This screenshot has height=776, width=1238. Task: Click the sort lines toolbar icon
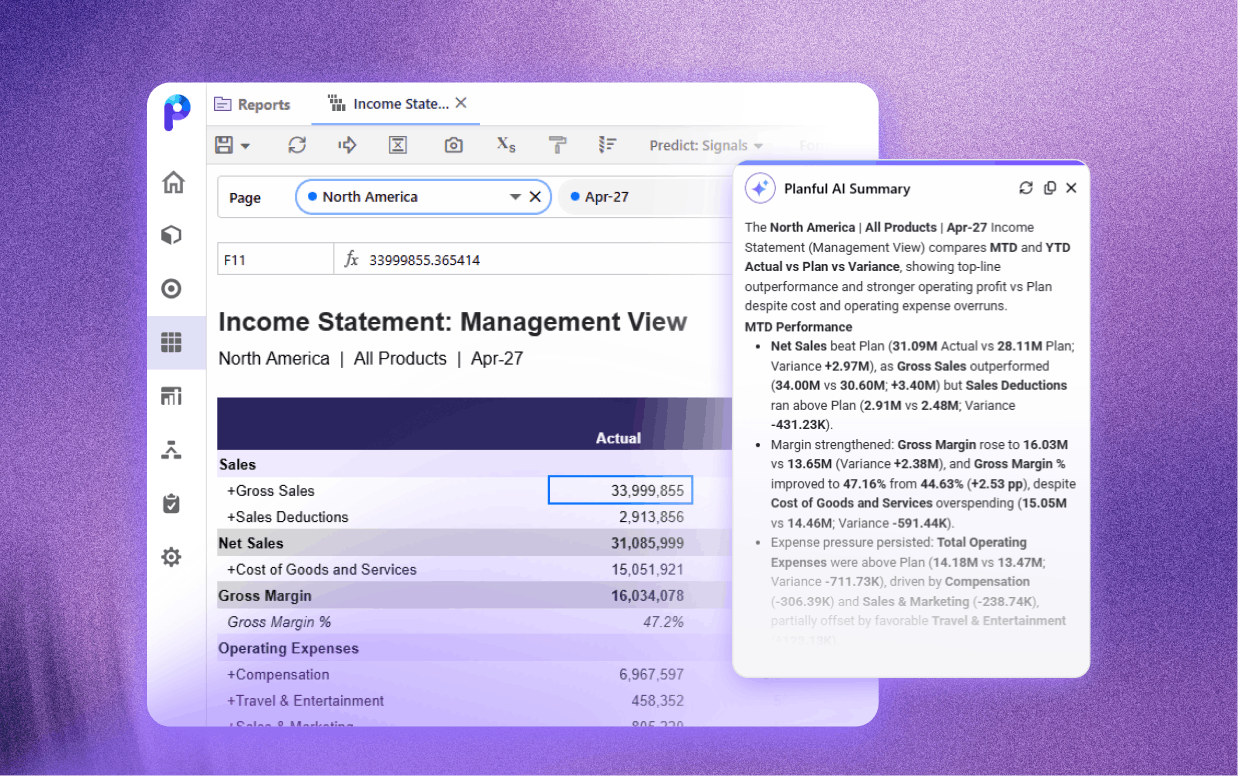[607, 145]
